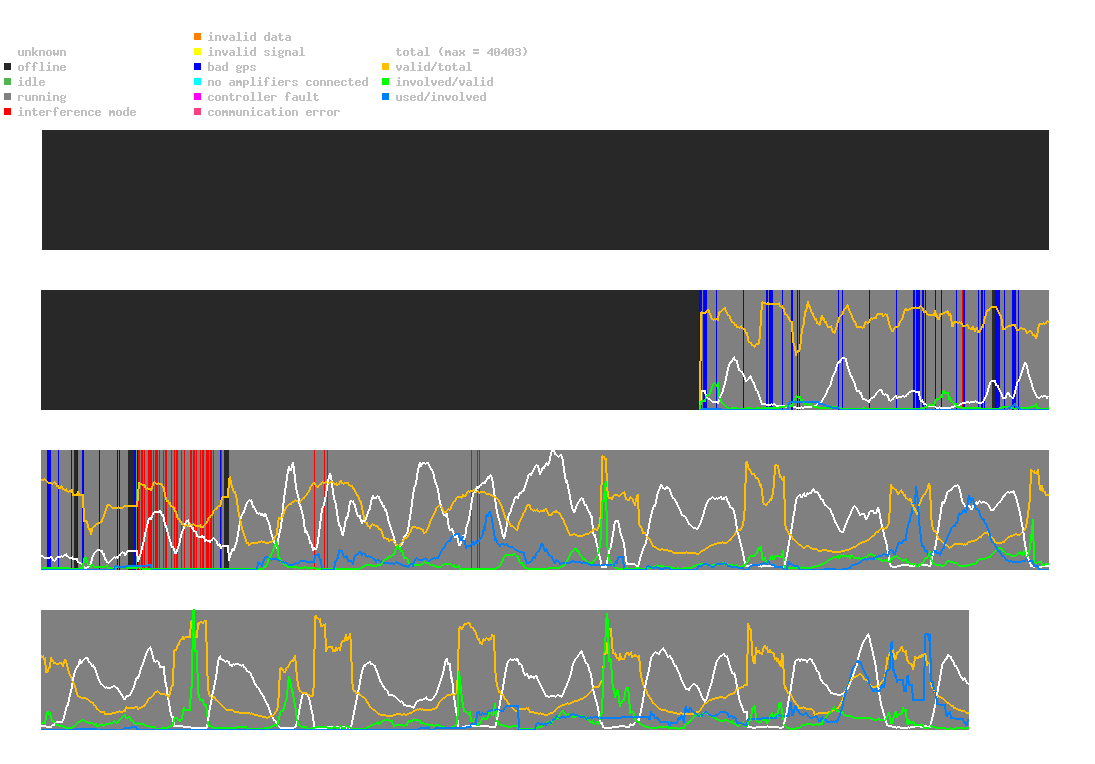The height and width of the screenshot is (764, 1095).
Task: Click the 'communication error' legend label
Action: [x=274, y=112]
